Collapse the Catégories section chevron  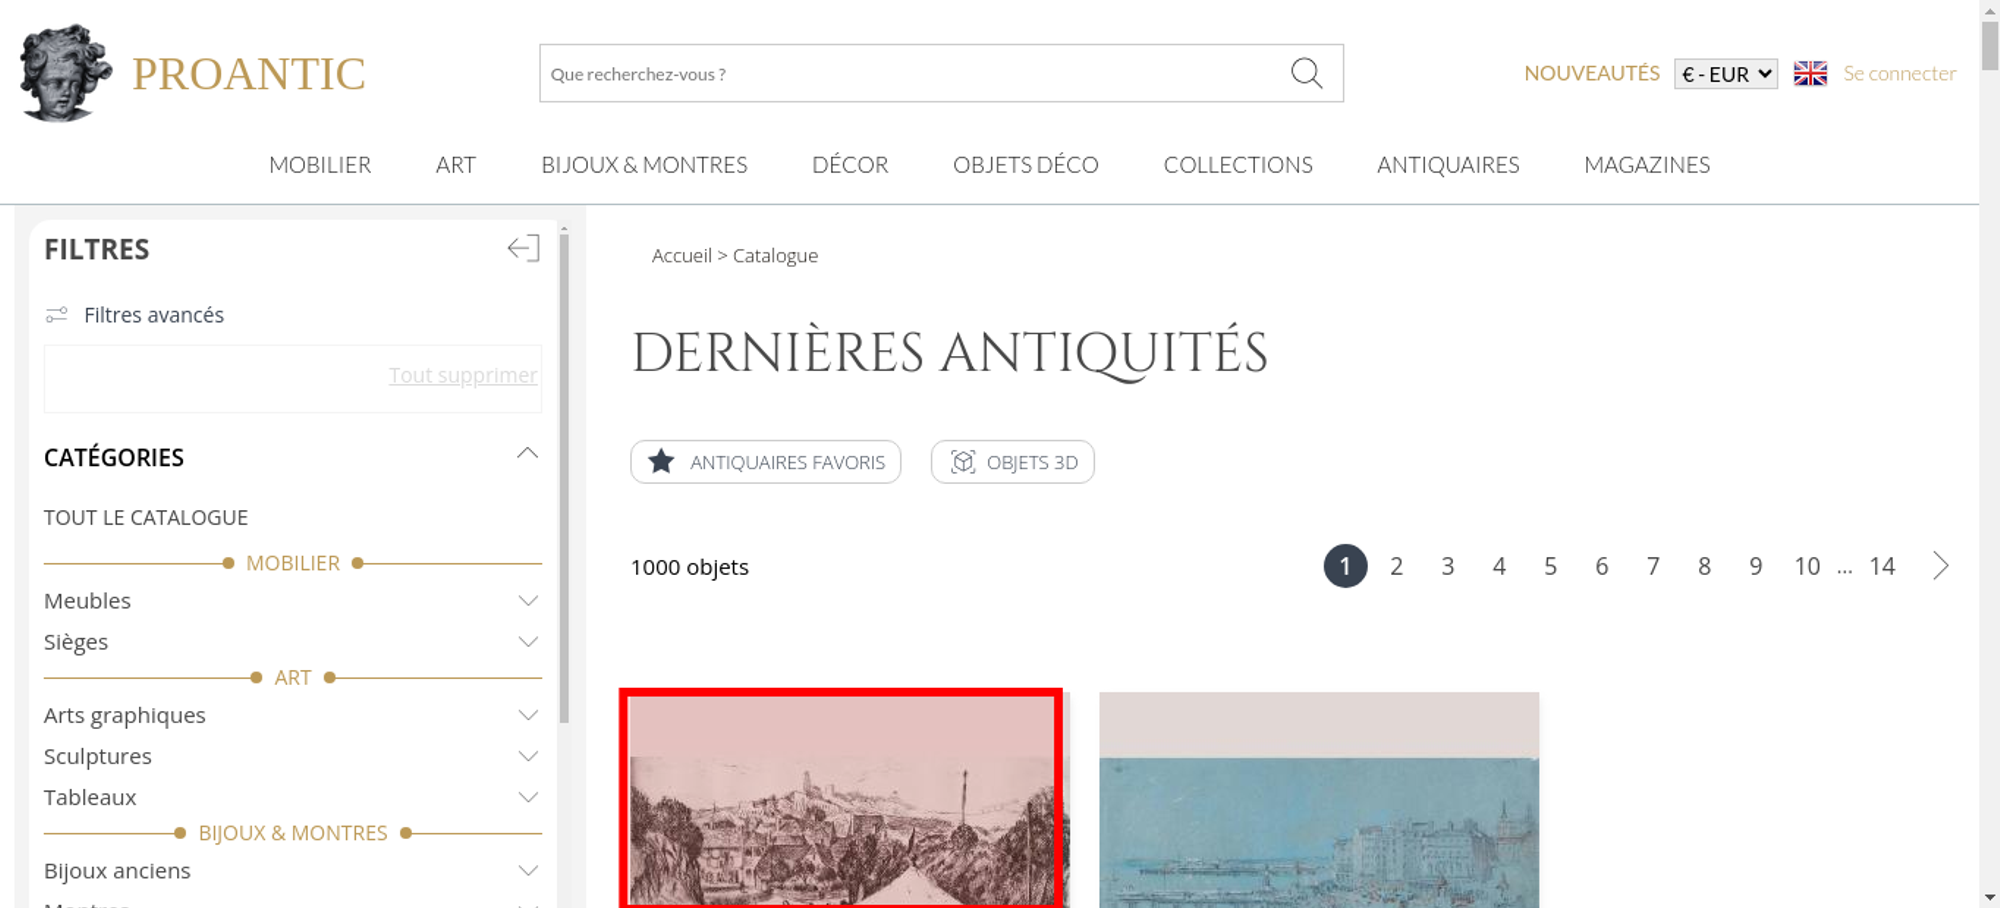(527, 454)
